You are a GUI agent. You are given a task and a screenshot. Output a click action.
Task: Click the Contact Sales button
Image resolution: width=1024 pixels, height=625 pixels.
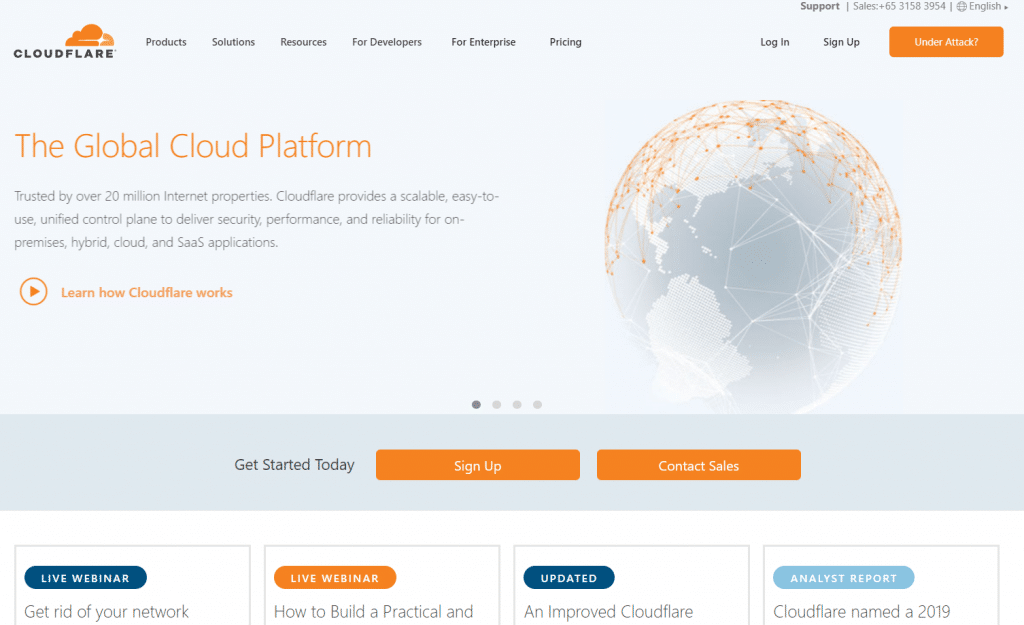pyautogui.click(x=698, y=465)
